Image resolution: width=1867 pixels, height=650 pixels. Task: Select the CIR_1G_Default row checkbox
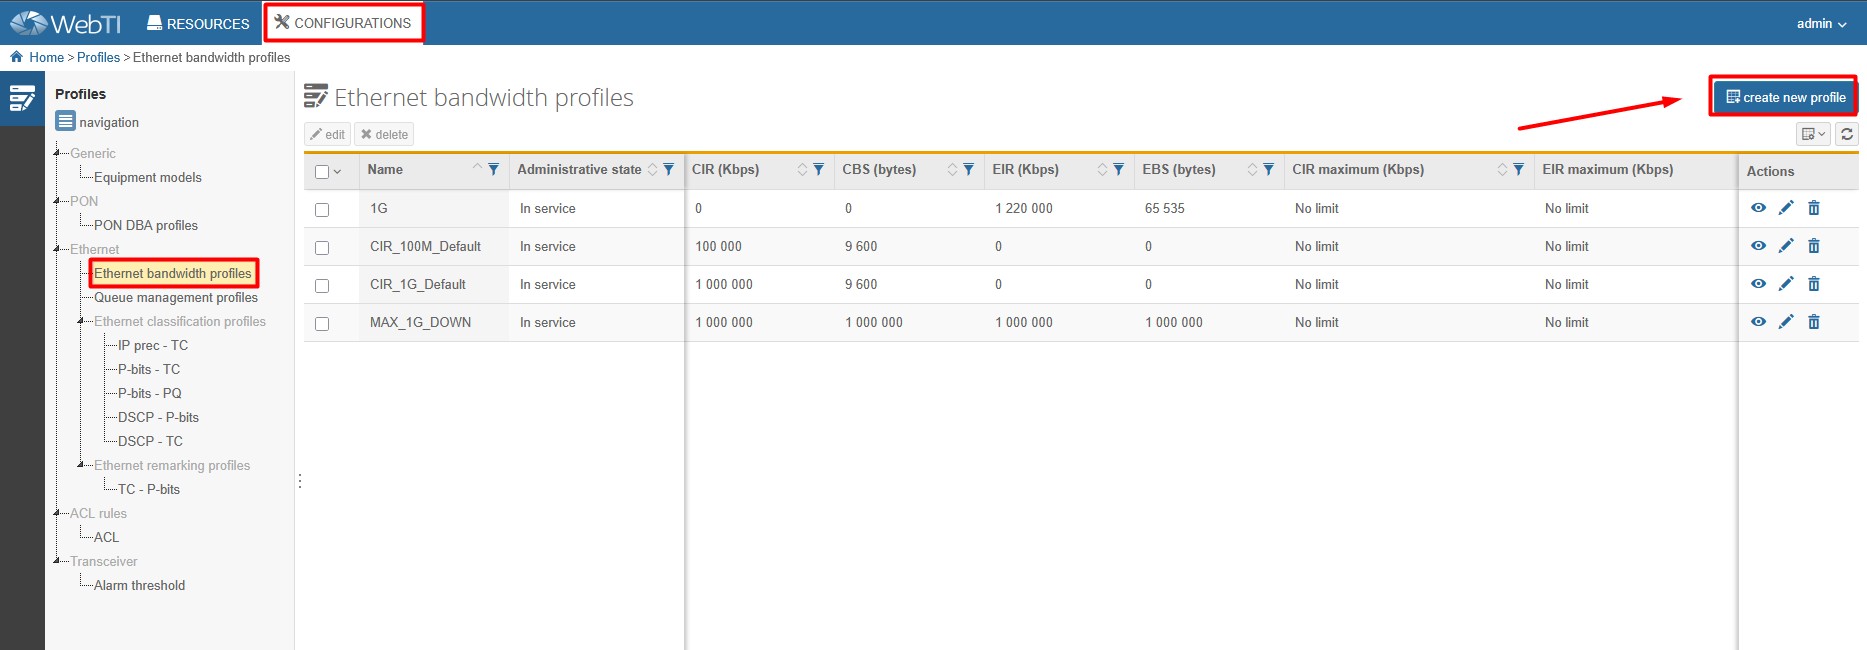click(322, 286)
